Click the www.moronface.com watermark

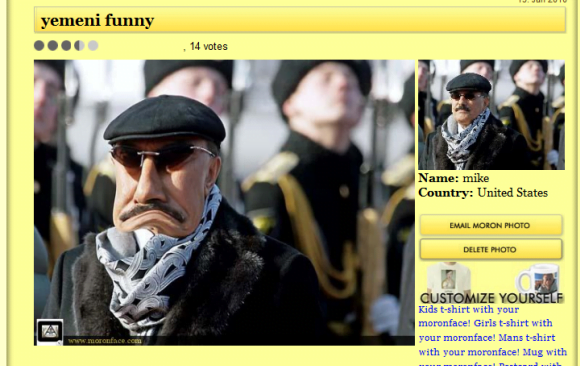tap(105, 340)
